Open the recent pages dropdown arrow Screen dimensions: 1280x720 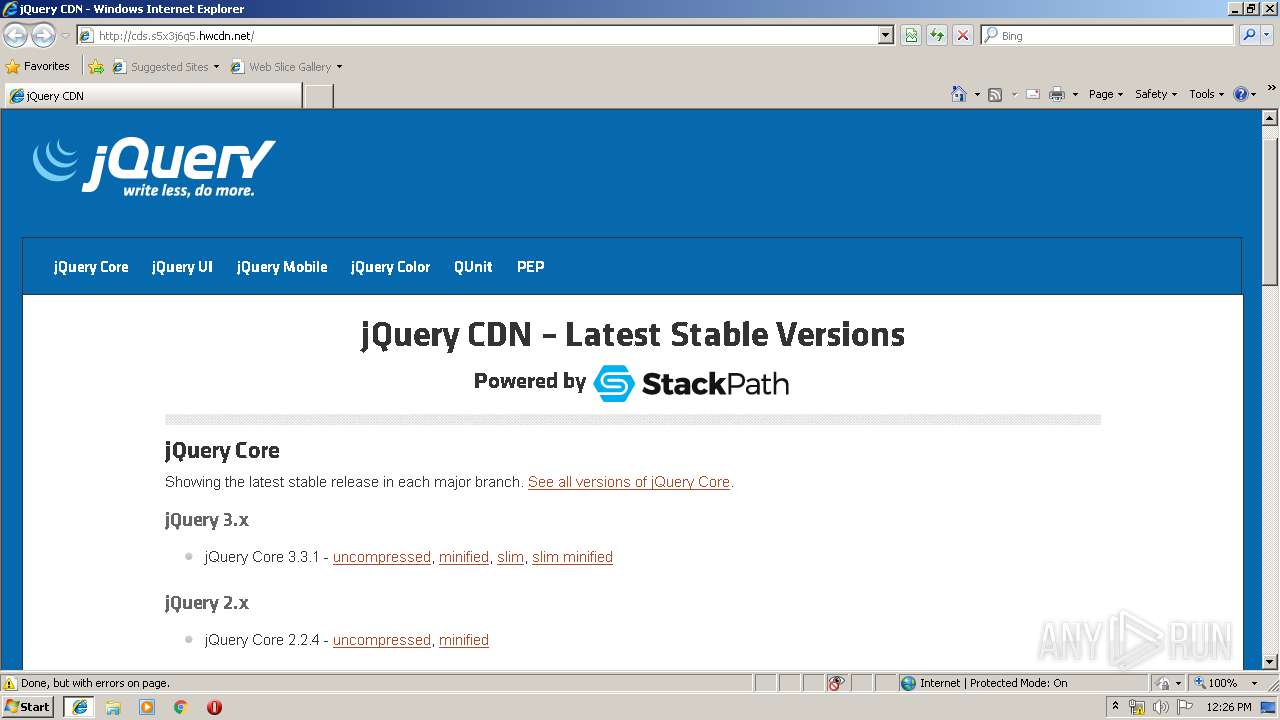coord(65,36)
